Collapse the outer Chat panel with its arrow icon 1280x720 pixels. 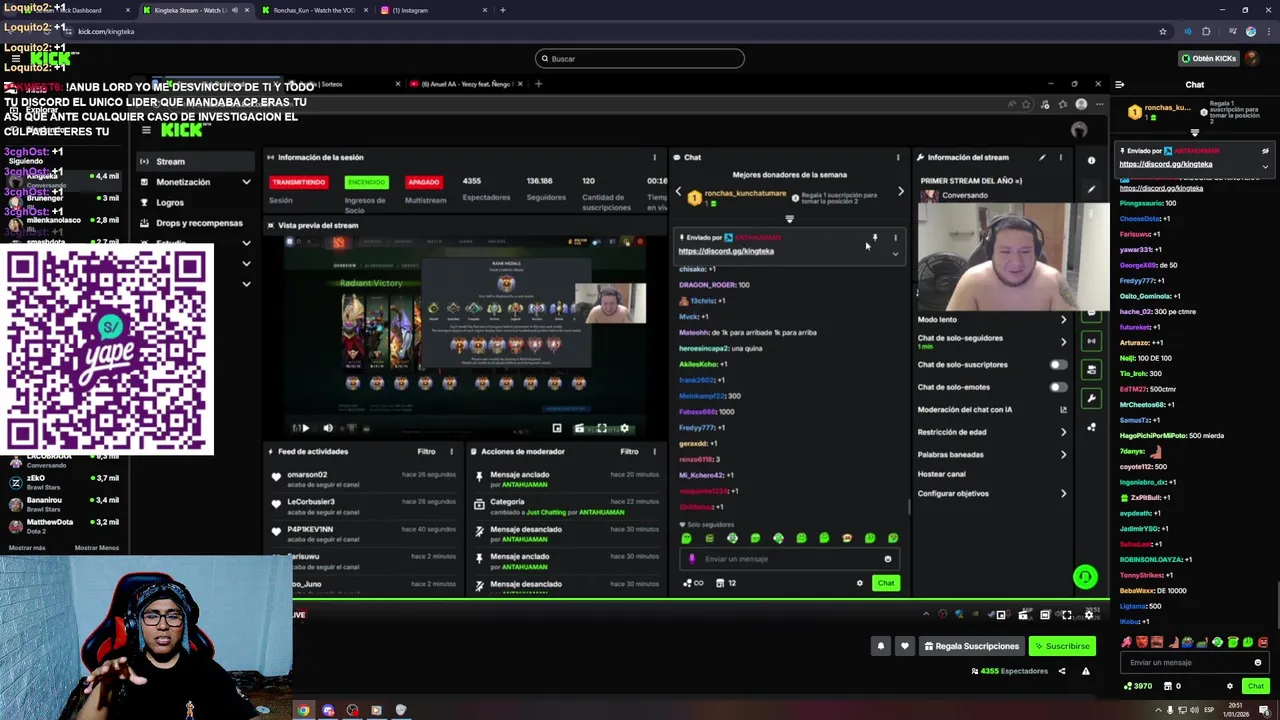tap(1119, 84)
